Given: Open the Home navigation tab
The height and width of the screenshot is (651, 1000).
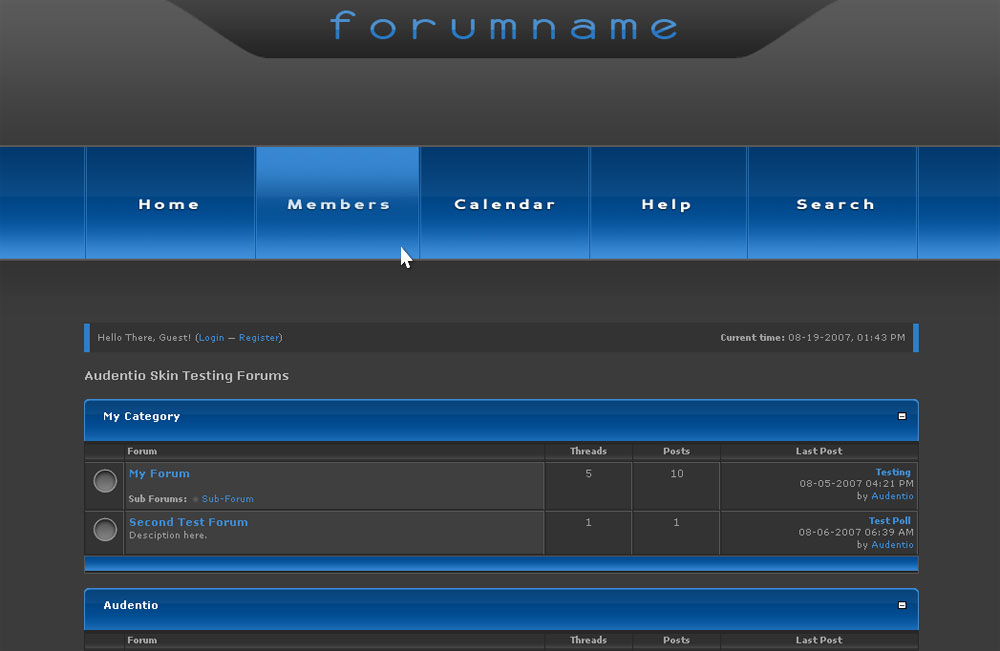Looking at the screenshot, I should pos(169,204).
